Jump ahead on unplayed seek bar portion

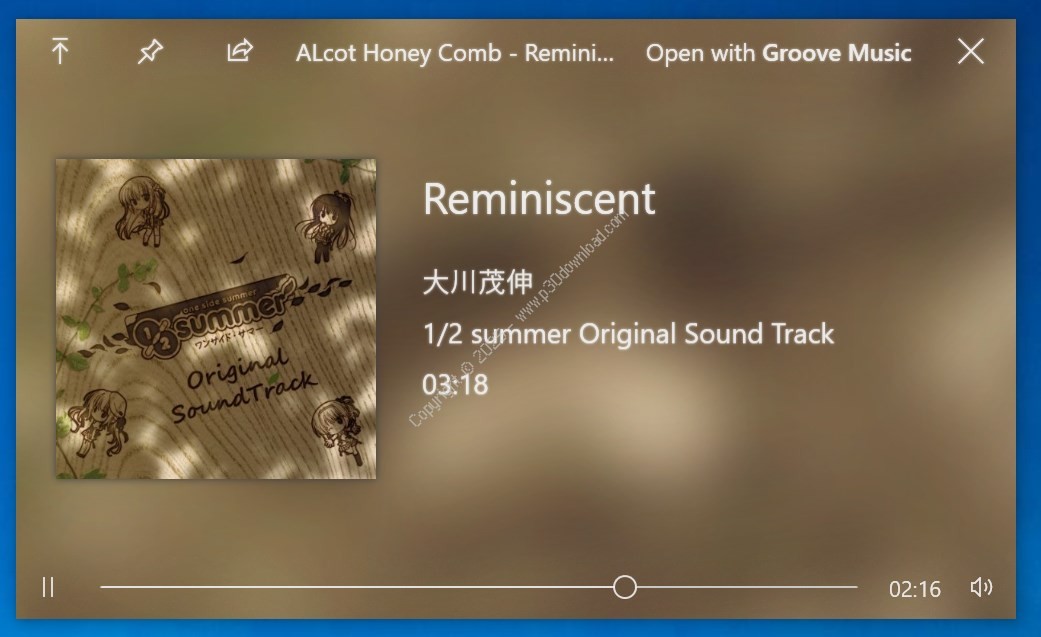point(747,587)
